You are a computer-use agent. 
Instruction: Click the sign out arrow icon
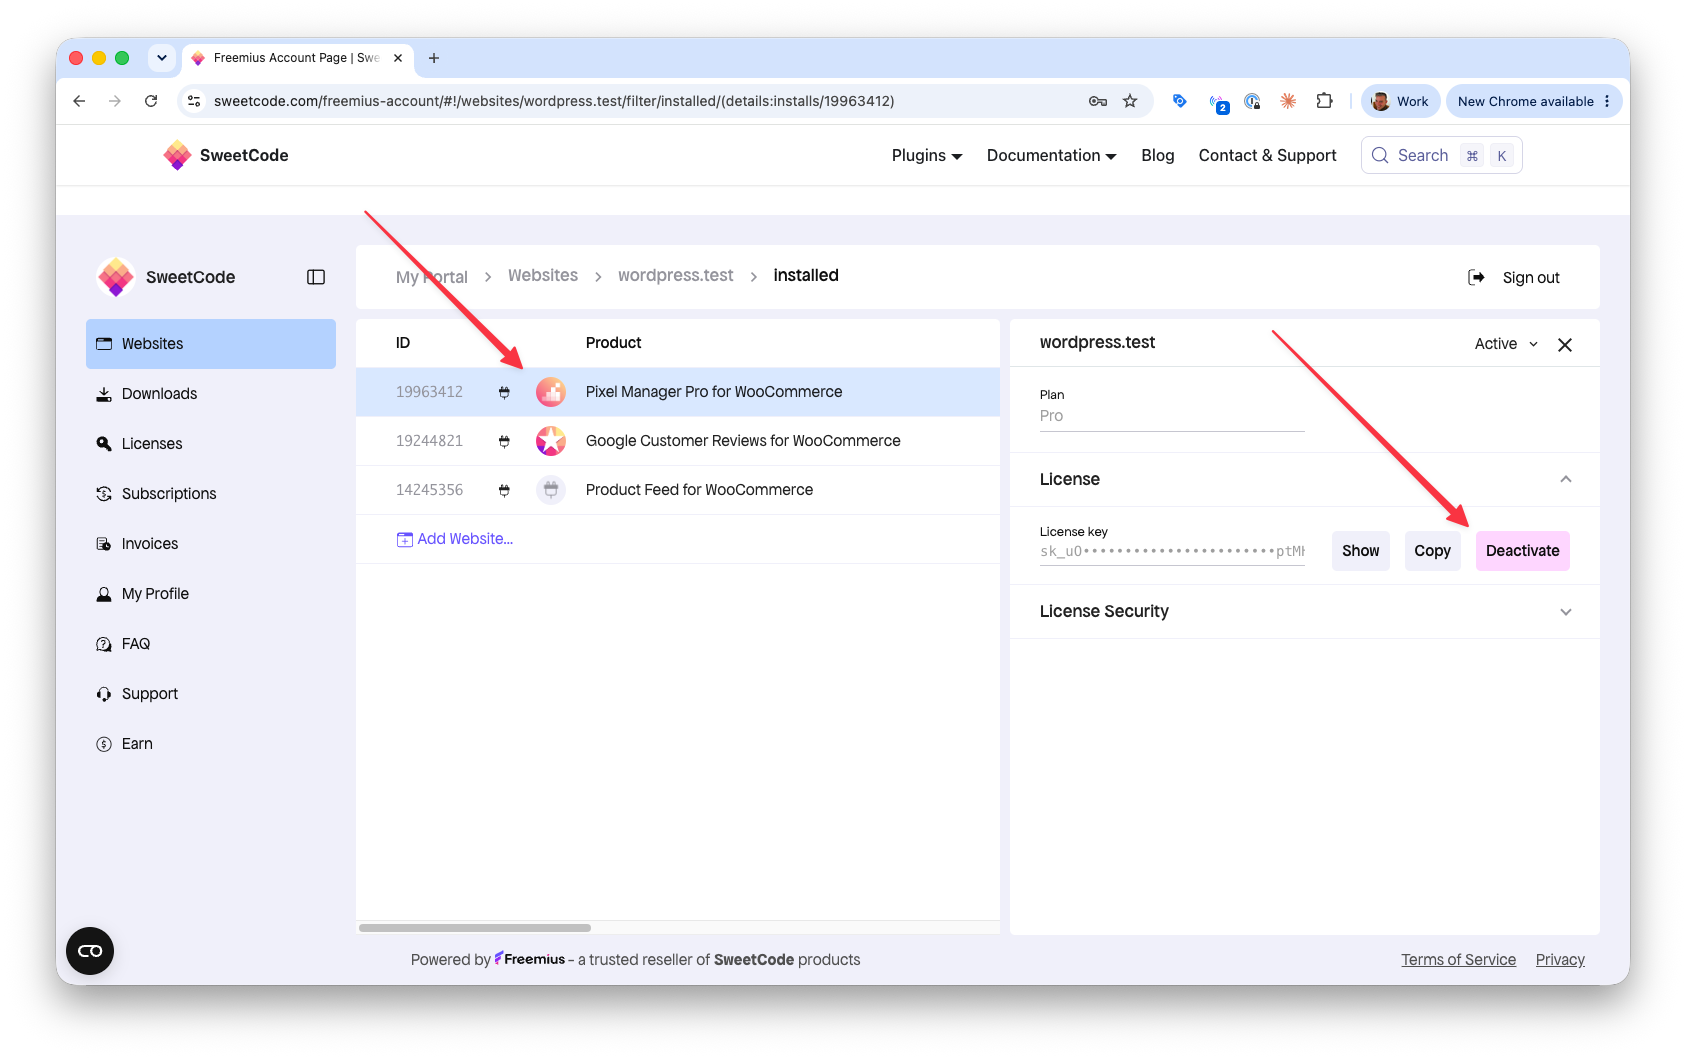click(1476, 277)
